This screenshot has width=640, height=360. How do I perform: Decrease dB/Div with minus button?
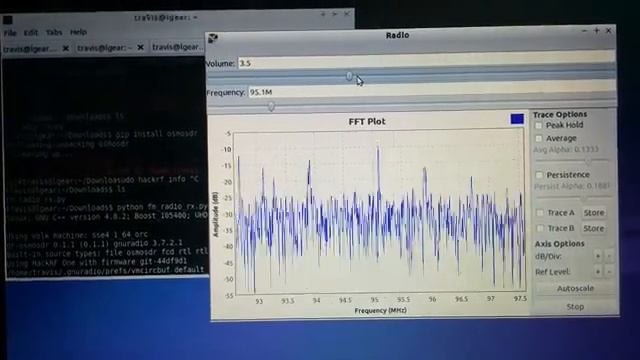point(609,256)
